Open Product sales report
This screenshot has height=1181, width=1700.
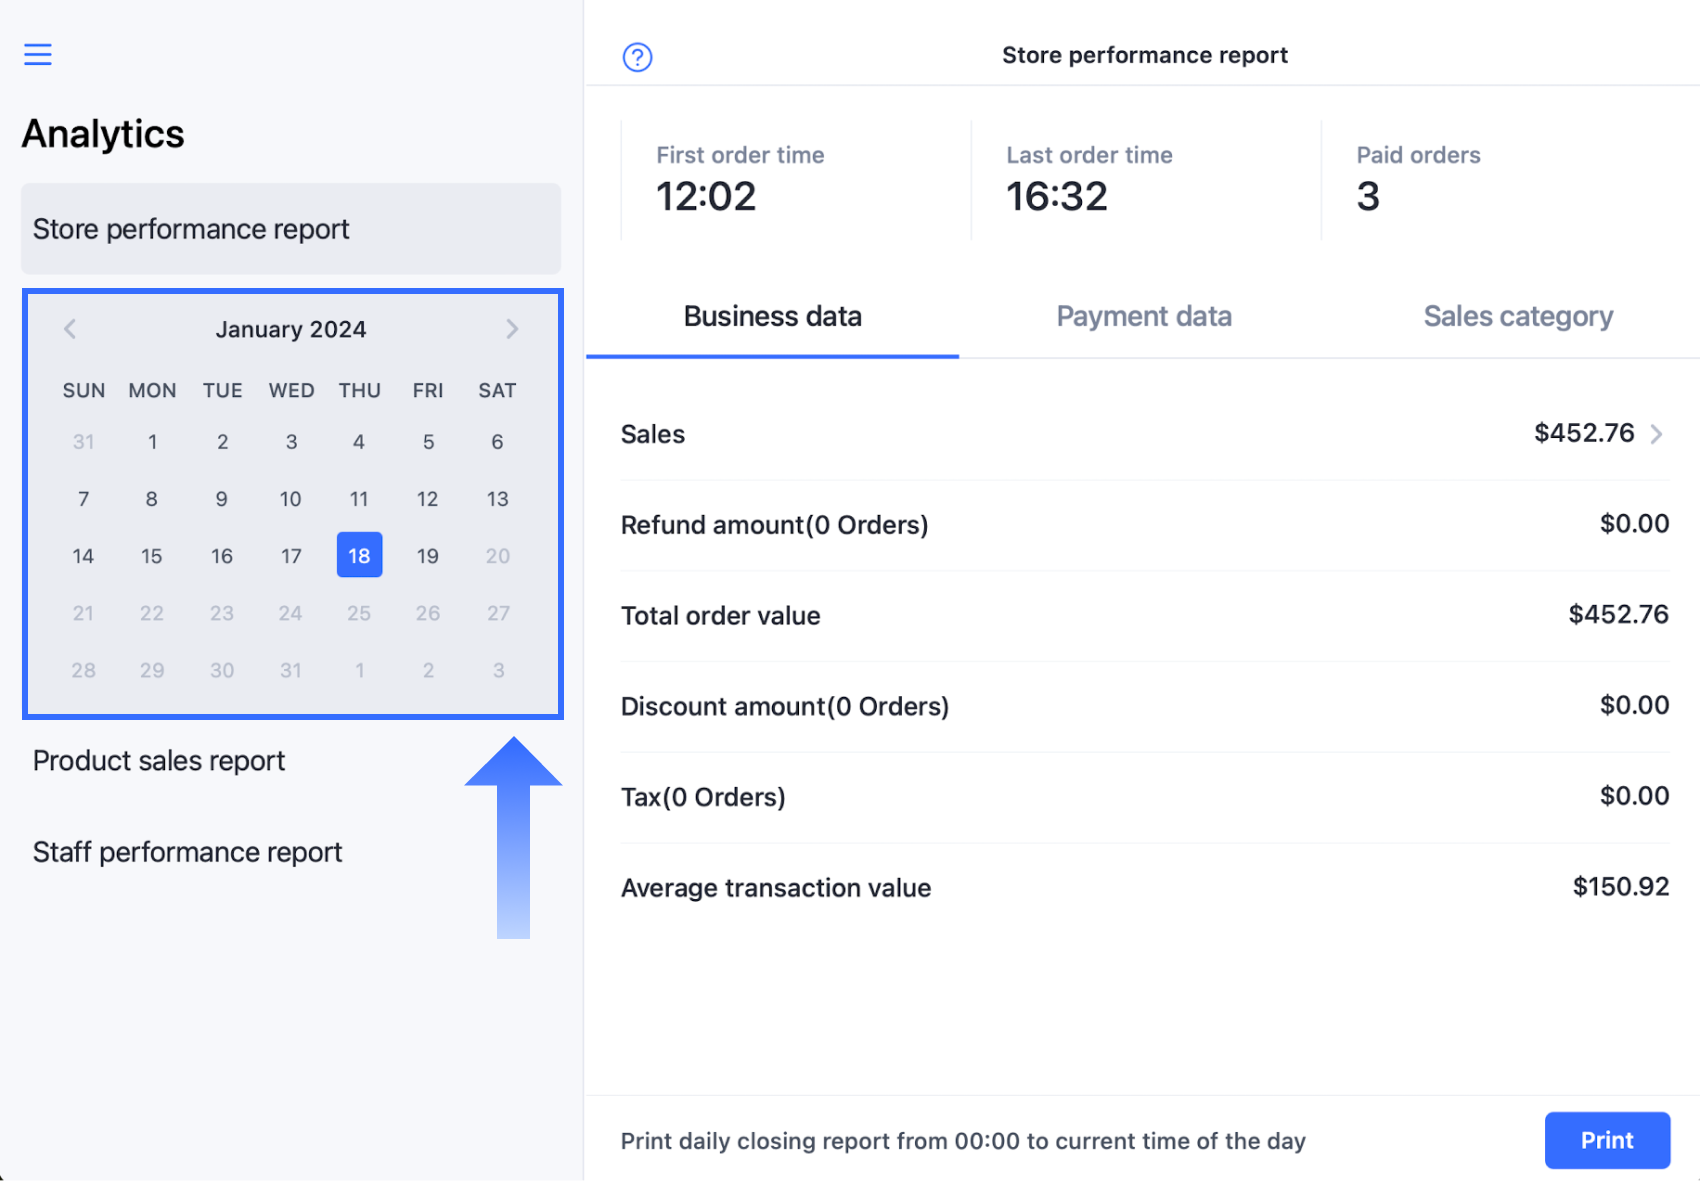pyautogui.click(x=159, y=761)
